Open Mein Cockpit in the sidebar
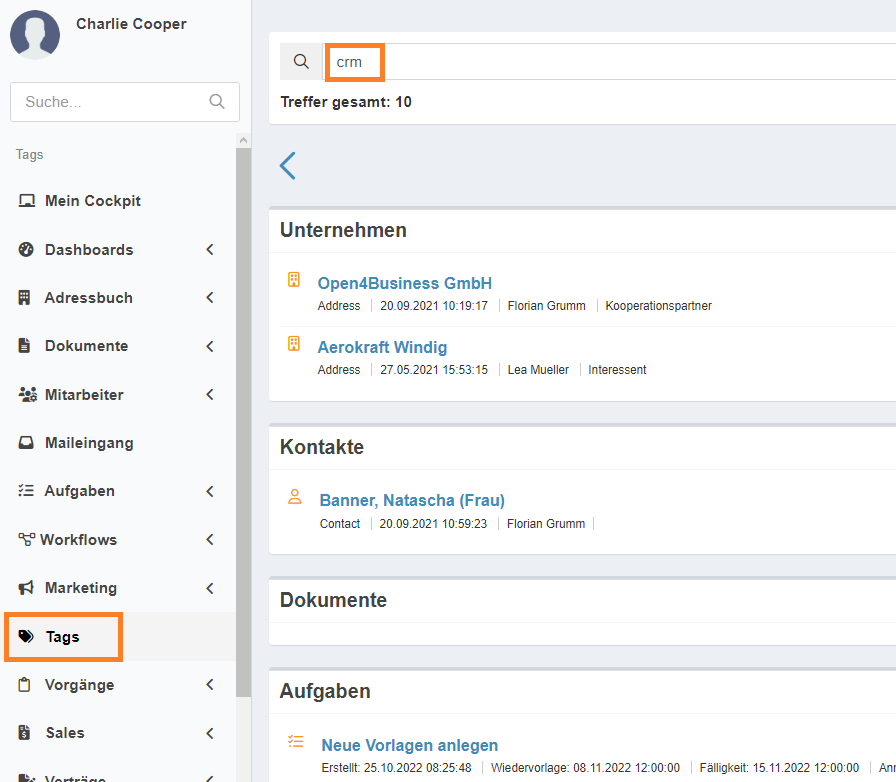 pos(92,201)
